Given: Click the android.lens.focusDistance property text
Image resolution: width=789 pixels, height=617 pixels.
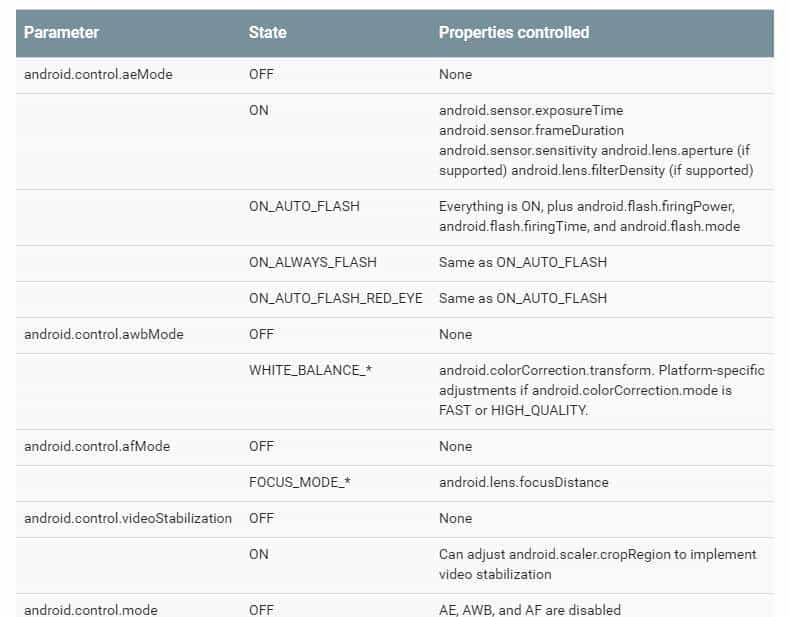Looking at the screenshot, I should point(523,483).
